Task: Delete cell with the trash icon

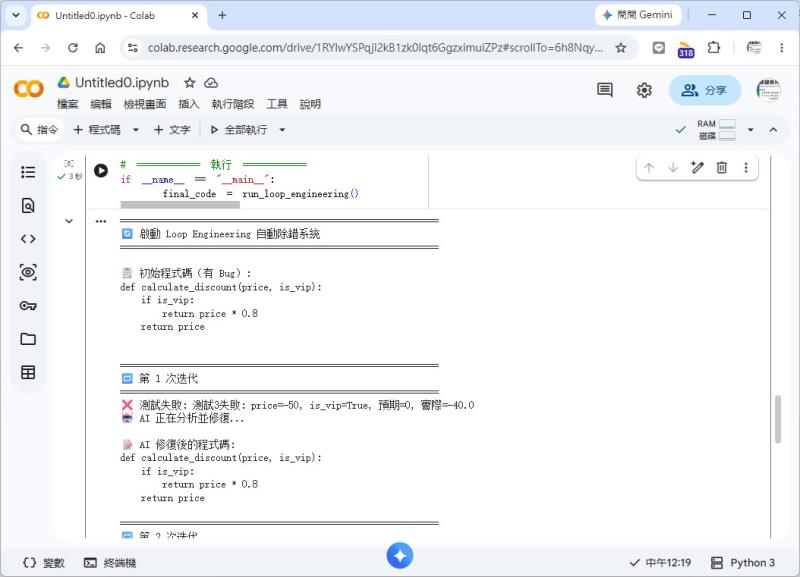Action: point(721,168)
